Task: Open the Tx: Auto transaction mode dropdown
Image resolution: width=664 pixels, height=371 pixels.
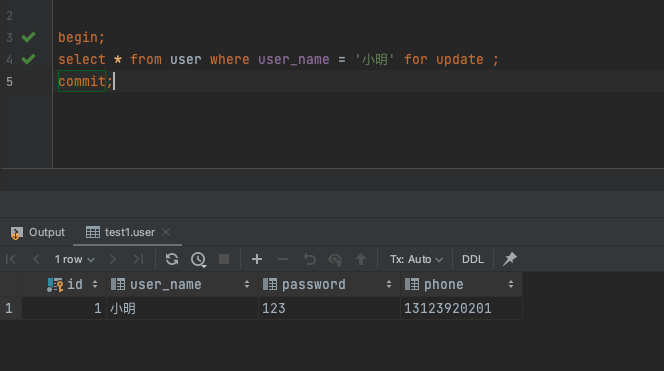Action: [x=416, y=259]
